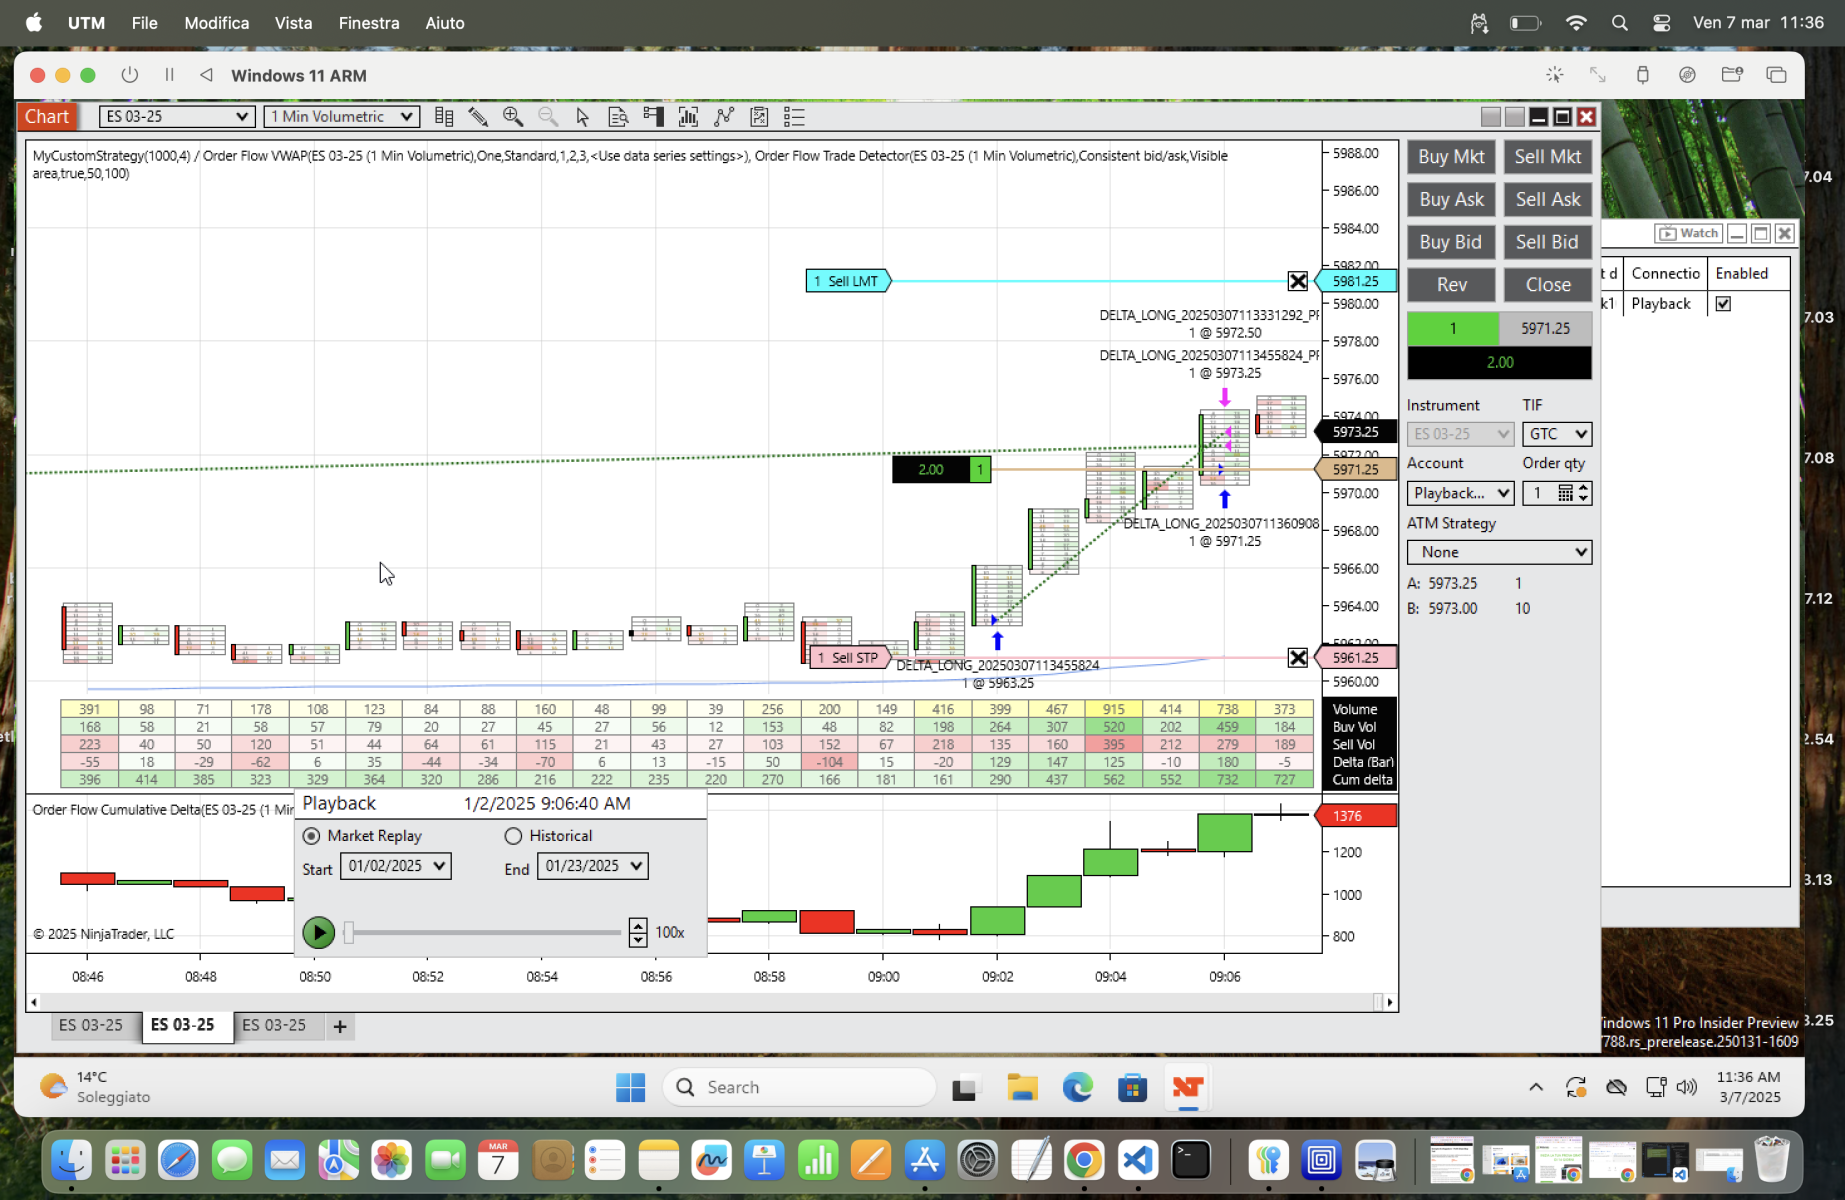
Task: Click the Sell Bid button
Action: (x=1547, y=242)
